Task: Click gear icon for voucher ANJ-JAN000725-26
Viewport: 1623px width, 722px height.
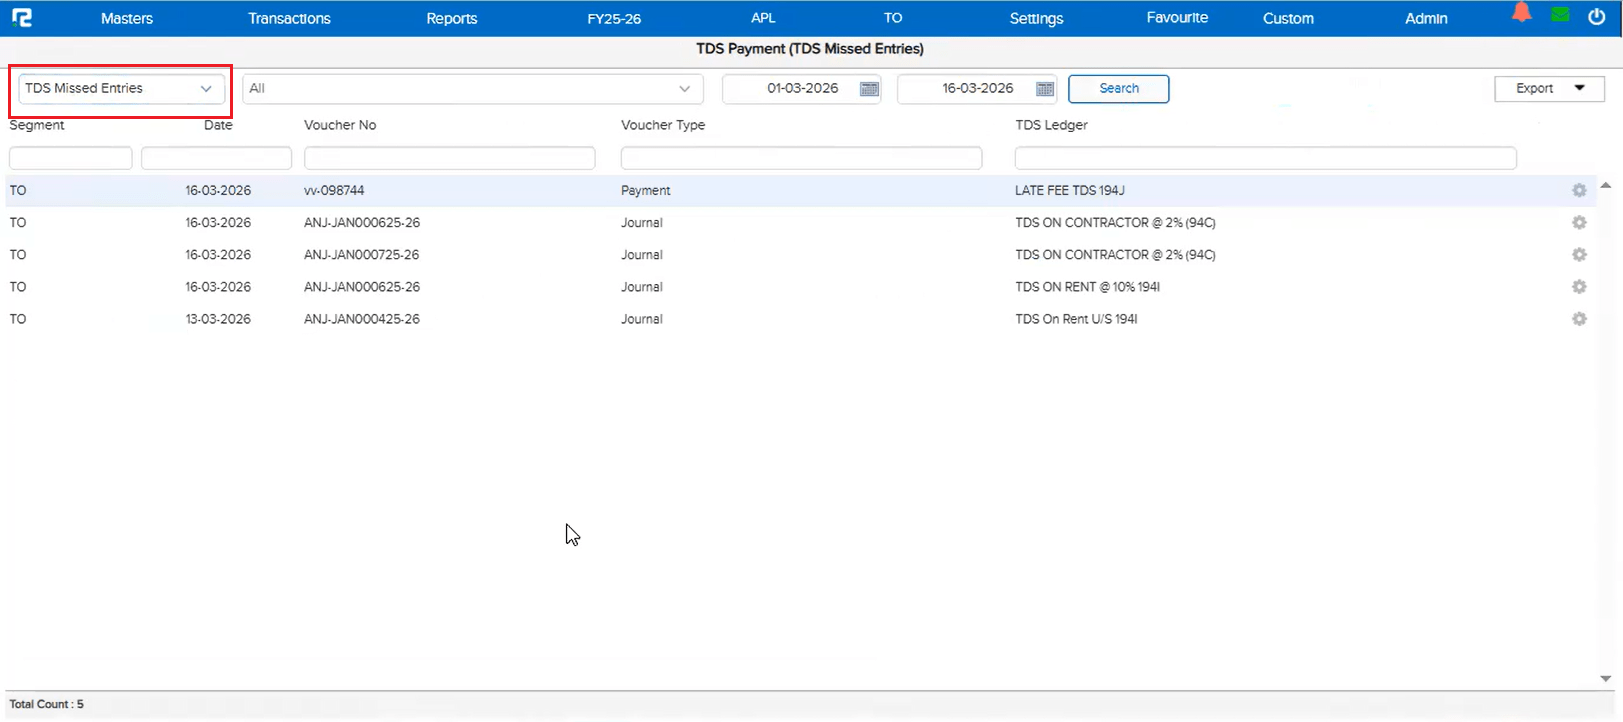Action: (1579, 255)
